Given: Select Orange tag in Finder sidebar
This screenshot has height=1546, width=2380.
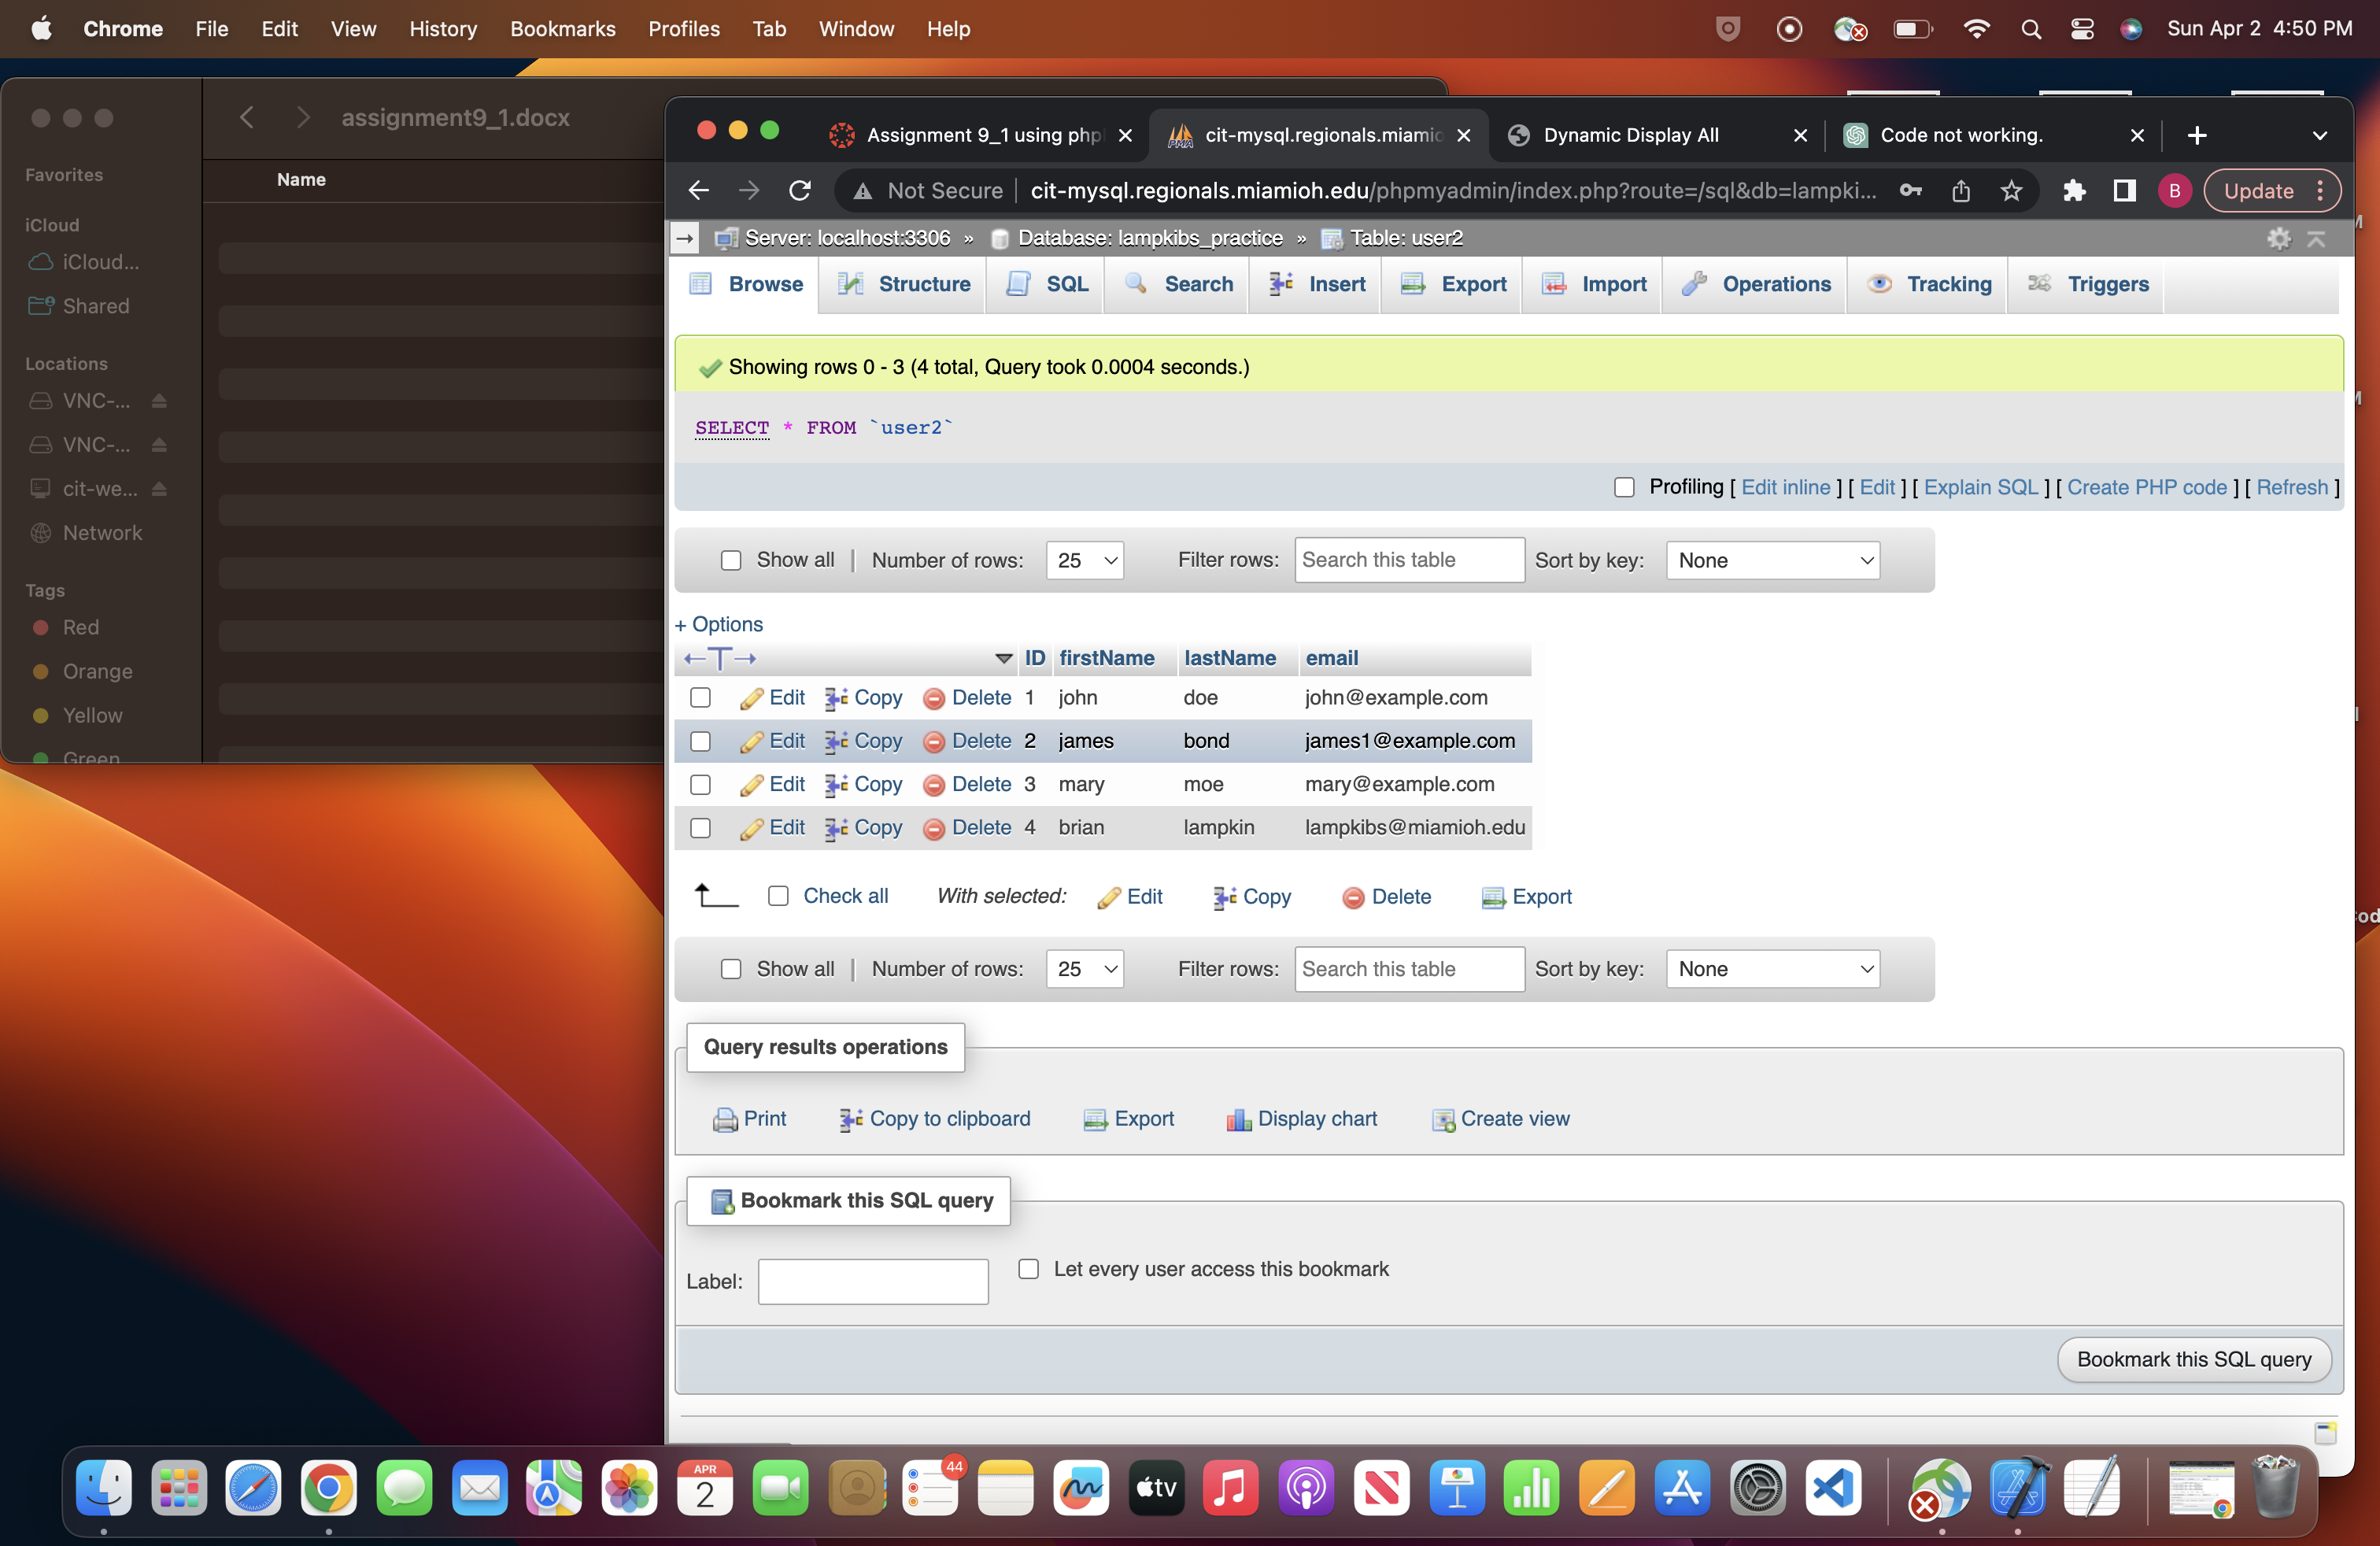Looking at the screenshot, I should tap(97, 672).
